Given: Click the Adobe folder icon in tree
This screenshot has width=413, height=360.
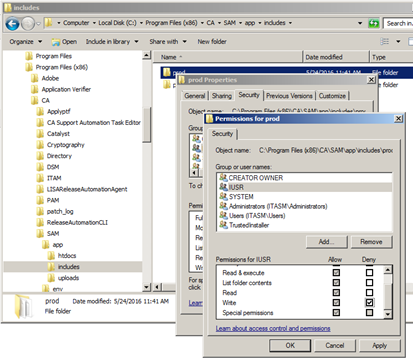Looking at the screenshot, I should [35, 78].
